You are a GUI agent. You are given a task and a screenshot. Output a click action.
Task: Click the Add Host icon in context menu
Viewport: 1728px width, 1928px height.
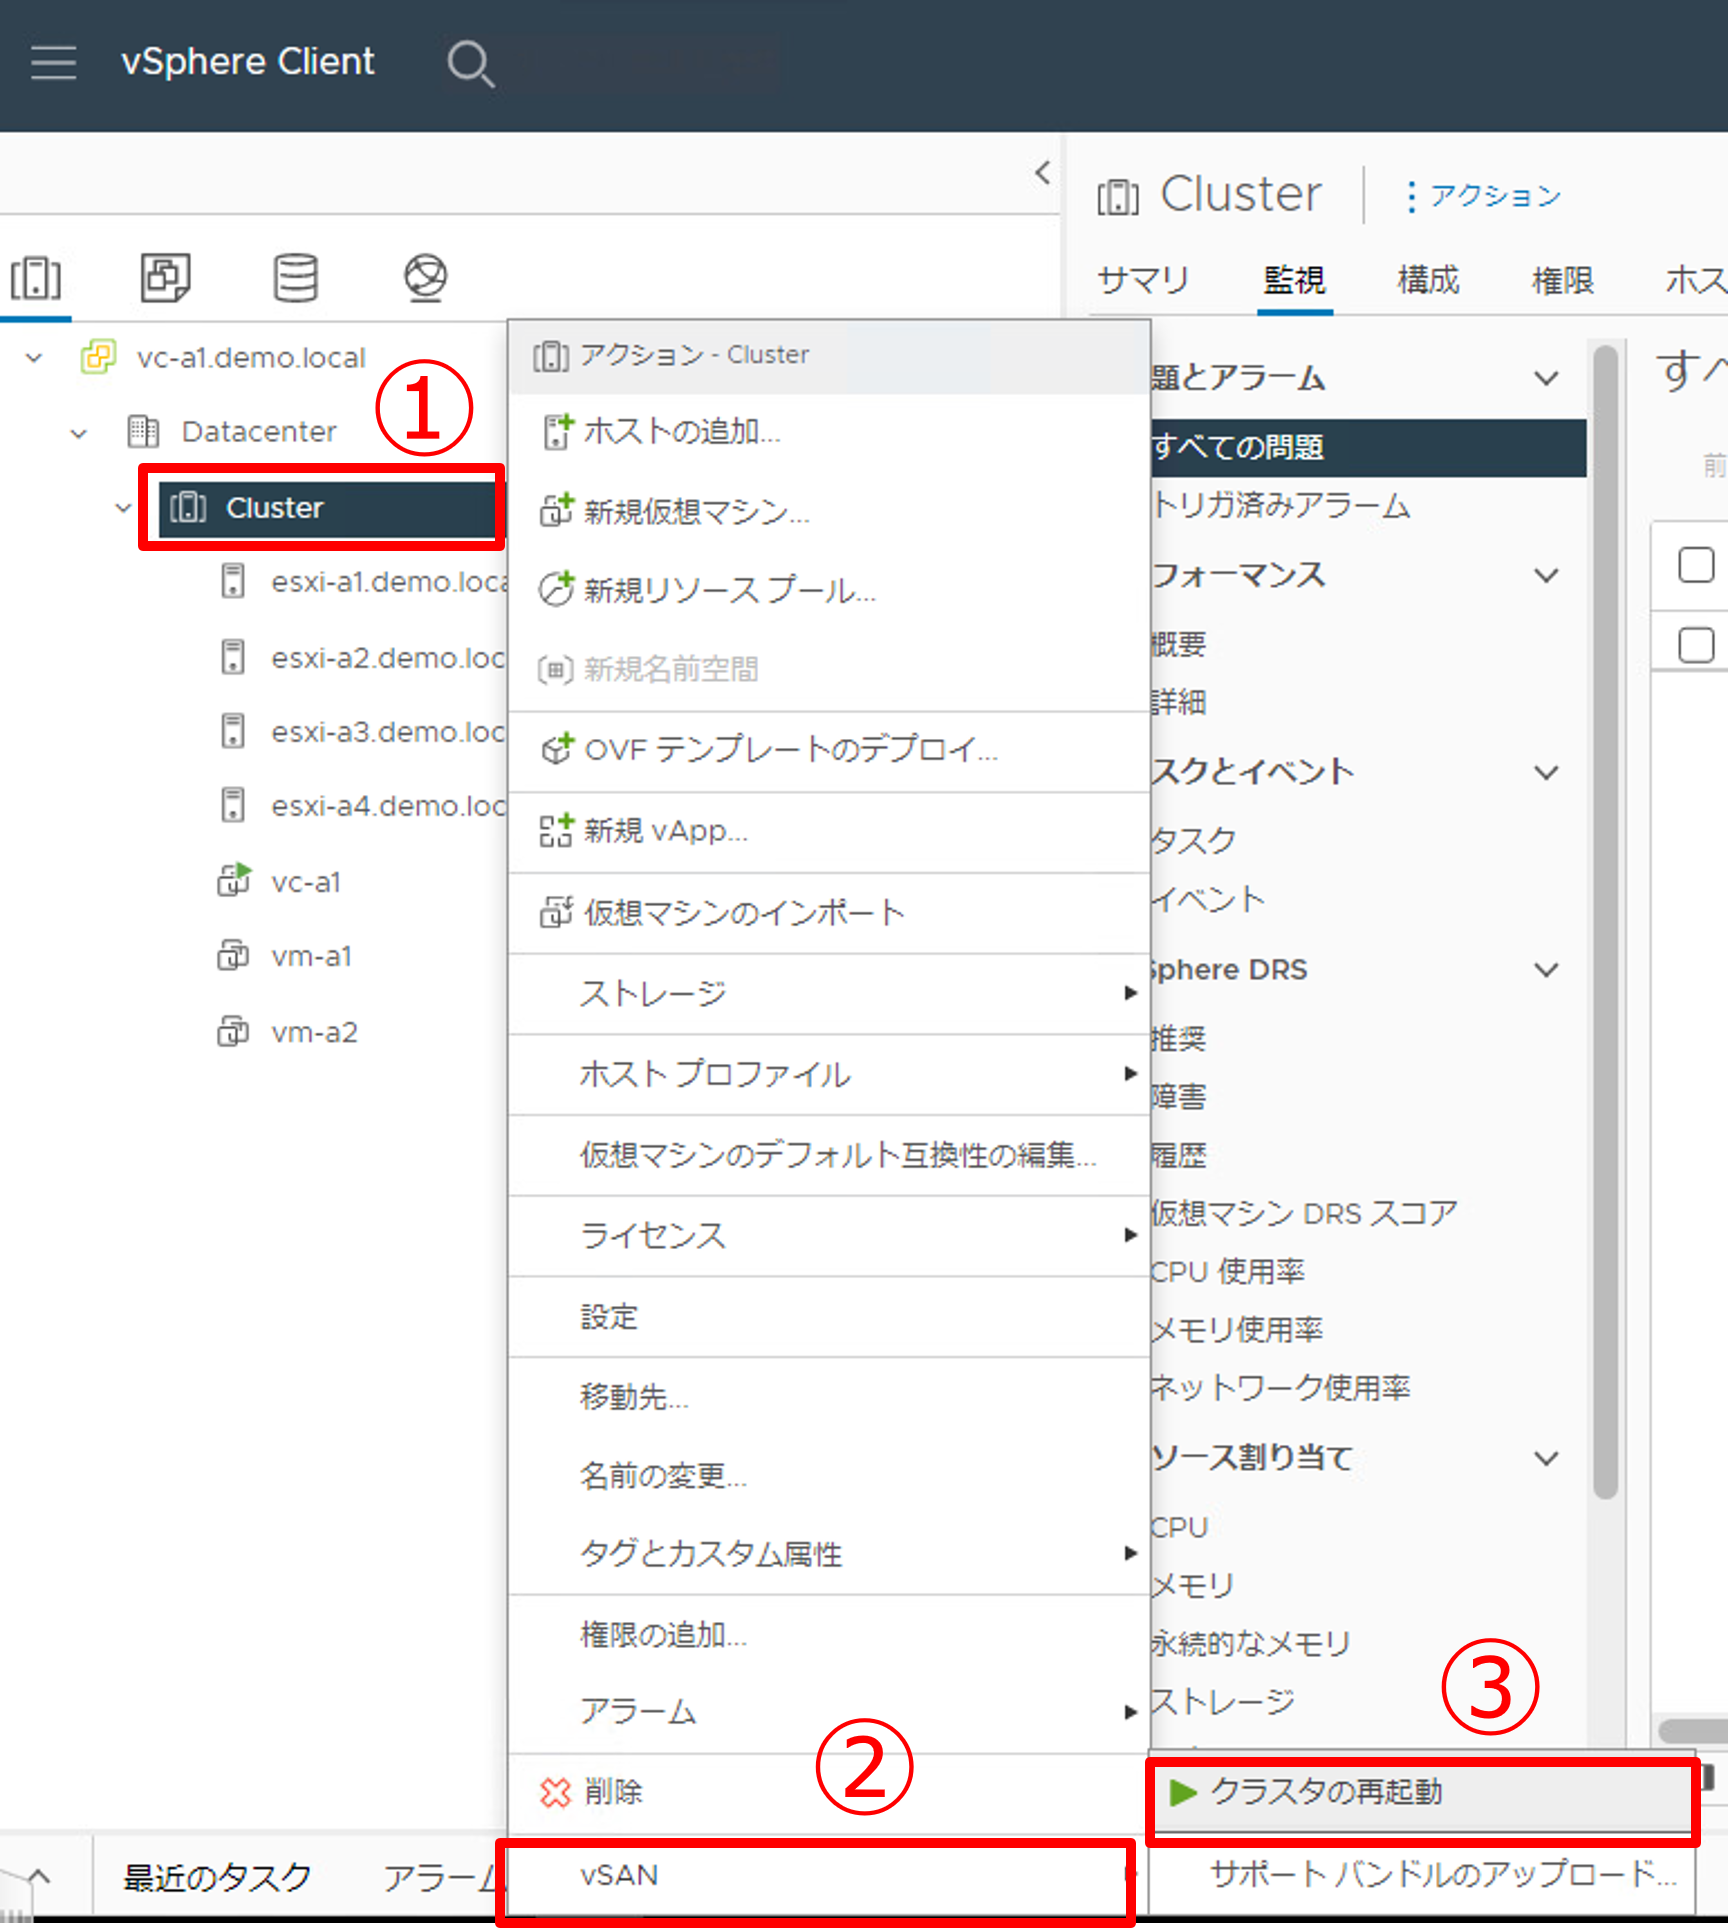[x=557, y=431]
